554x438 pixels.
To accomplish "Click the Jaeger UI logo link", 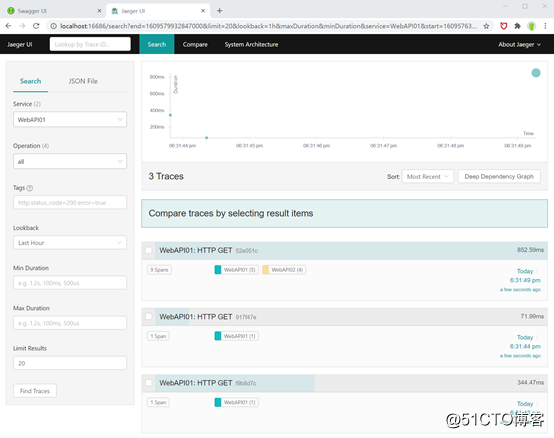I will coord(19,44).
